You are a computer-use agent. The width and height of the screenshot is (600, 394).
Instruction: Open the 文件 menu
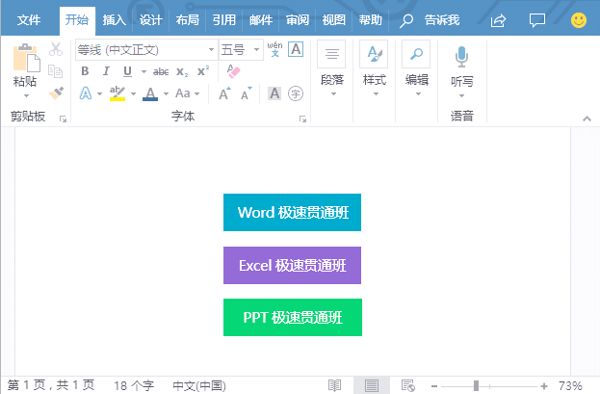click(x=28, y=20)
